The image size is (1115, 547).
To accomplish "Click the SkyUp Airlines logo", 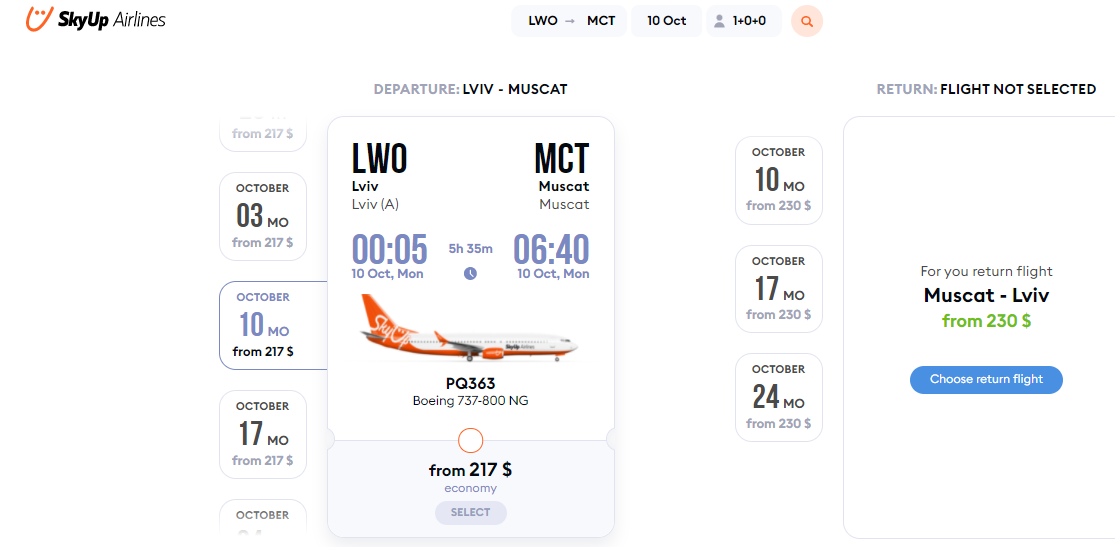I will pyautogui.click(x=95, y=18).
